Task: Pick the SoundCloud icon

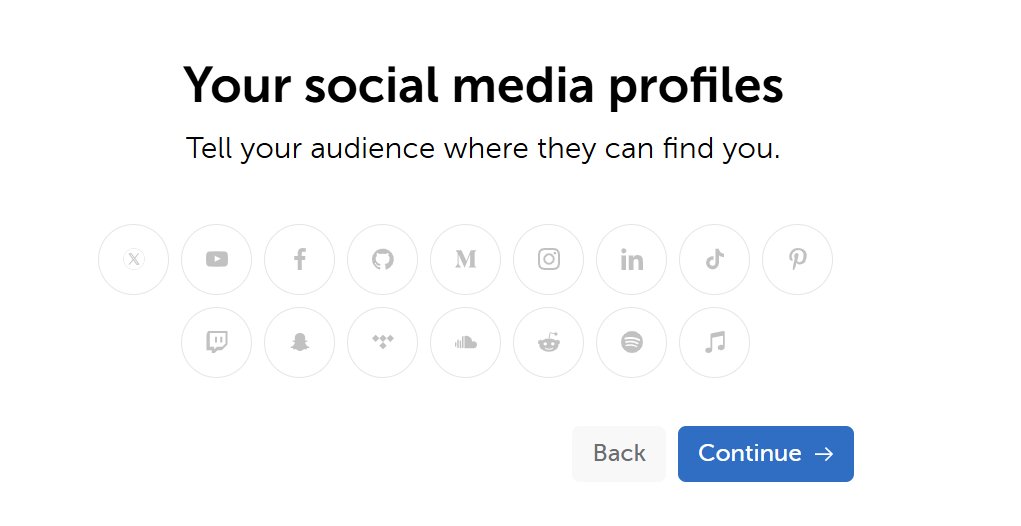Action: pos(465,343)
